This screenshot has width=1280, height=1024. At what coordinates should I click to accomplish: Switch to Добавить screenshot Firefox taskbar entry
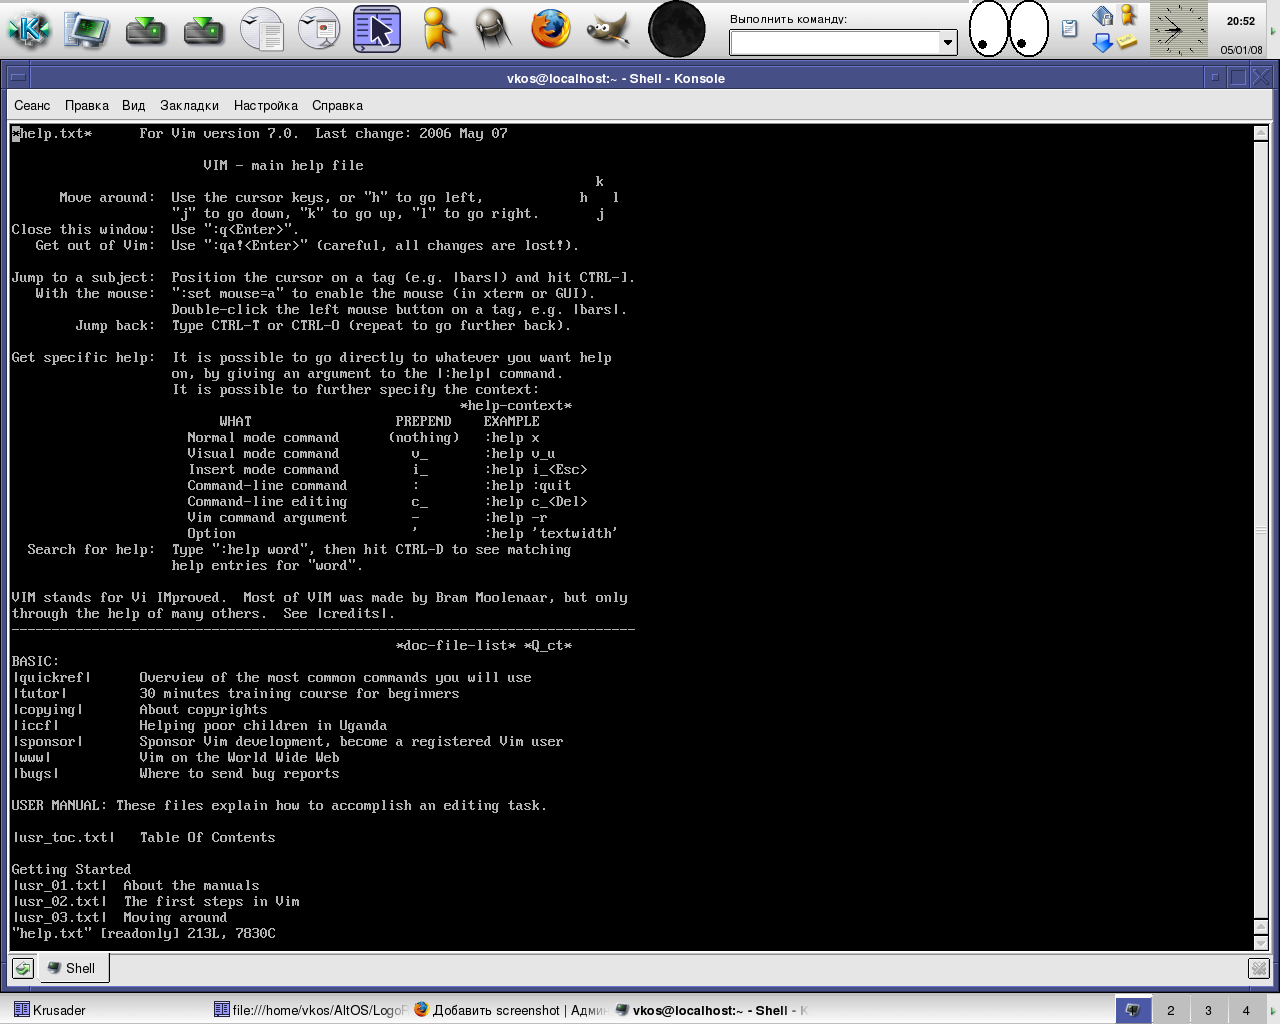pos(511,1010)
